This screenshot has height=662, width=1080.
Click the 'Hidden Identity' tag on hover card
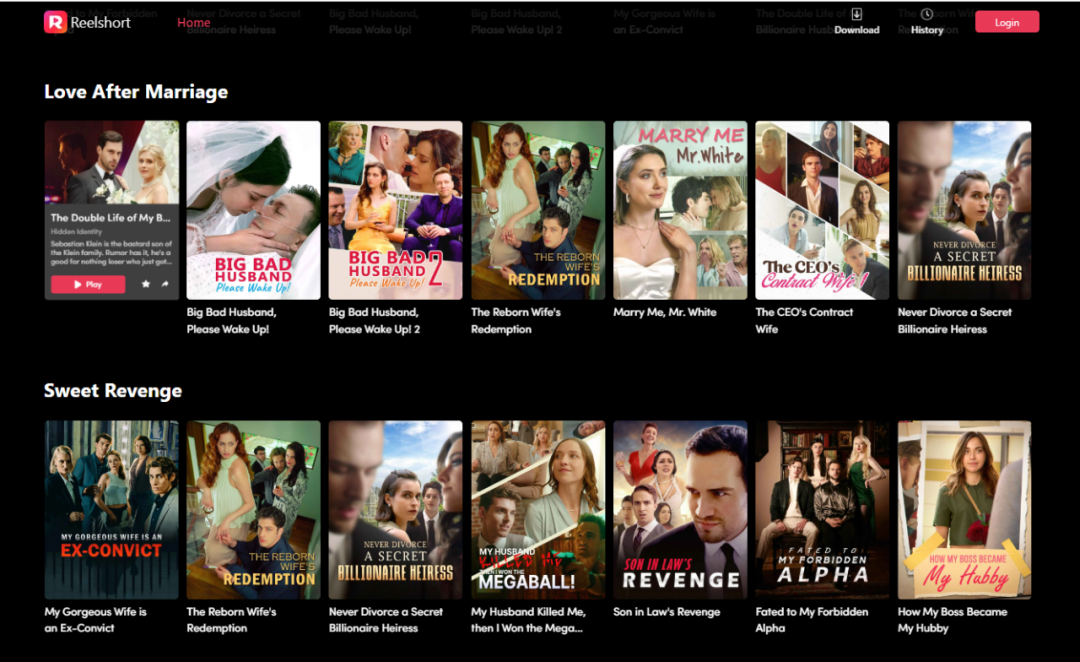coord(76,232)
